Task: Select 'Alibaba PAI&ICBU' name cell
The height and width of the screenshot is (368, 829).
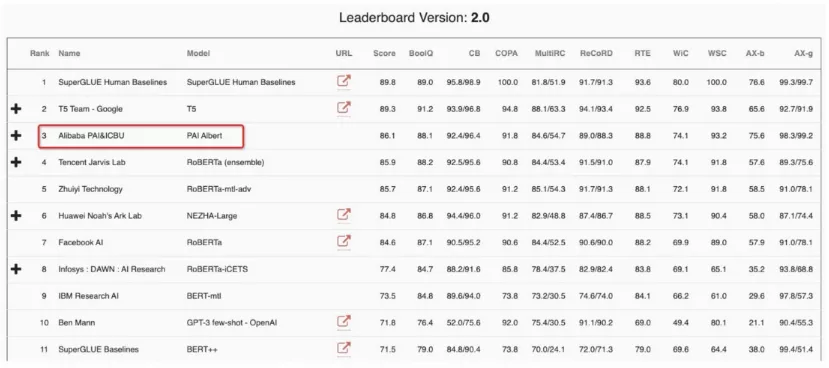Action: [91, 136]
